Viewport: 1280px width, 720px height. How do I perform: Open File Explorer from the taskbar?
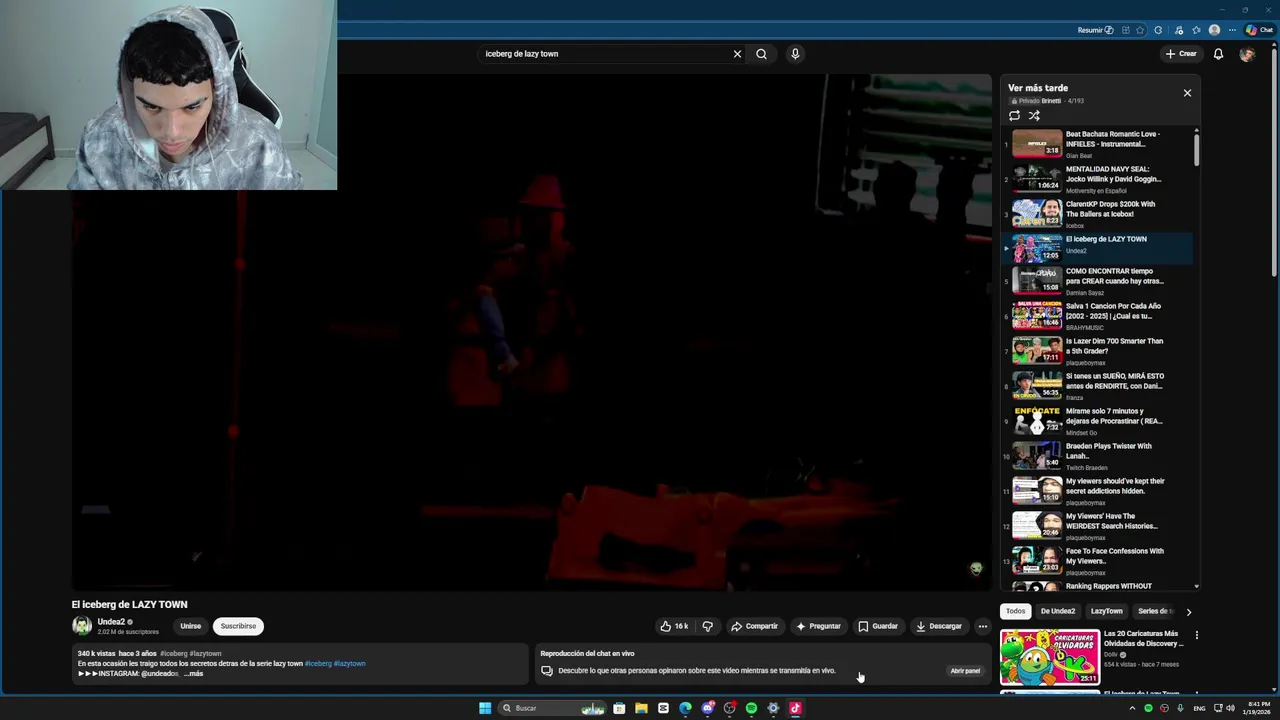pyautogui.click(x=641, y=708)
